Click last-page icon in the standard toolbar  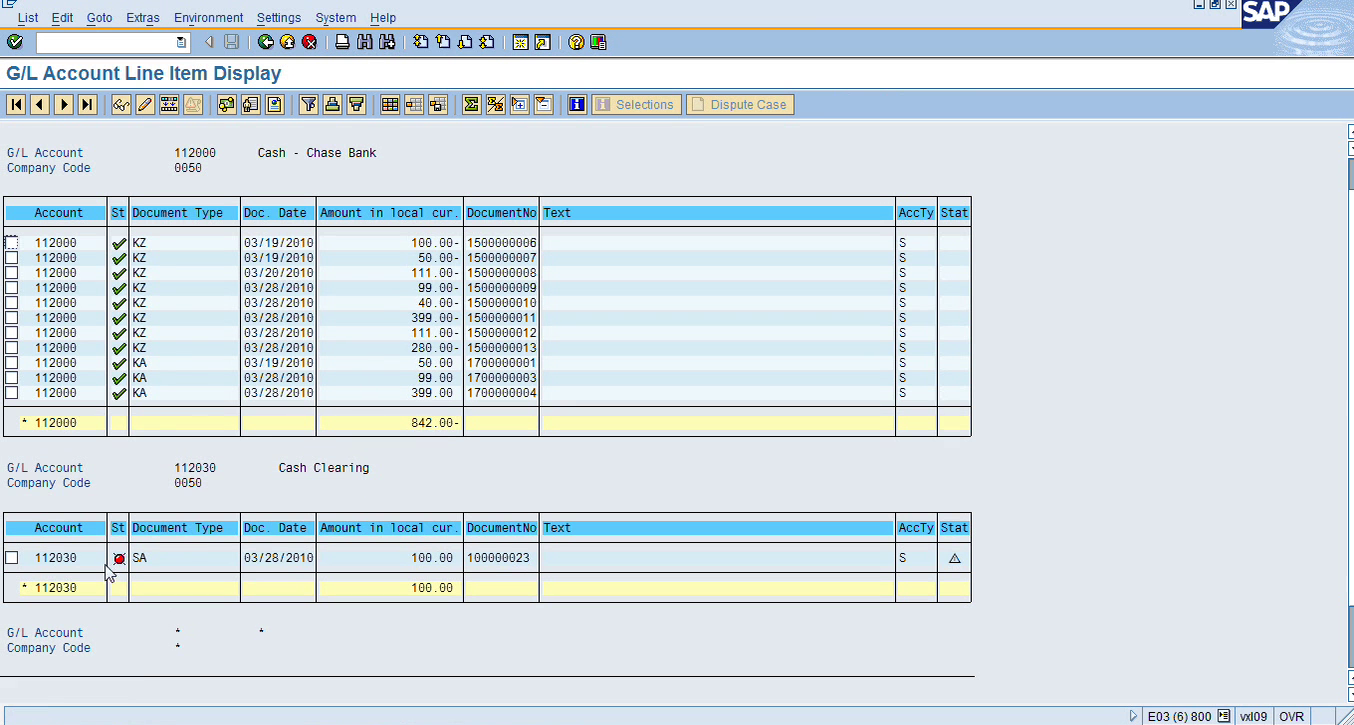click(487, 42)
